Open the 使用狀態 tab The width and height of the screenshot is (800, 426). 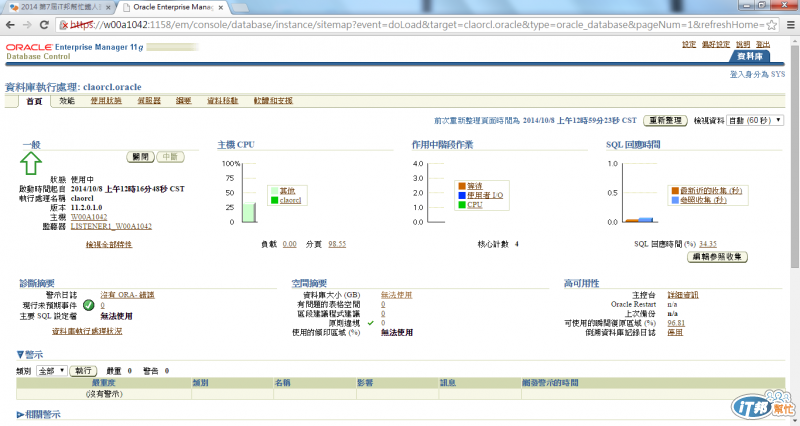tap(106, 101)
